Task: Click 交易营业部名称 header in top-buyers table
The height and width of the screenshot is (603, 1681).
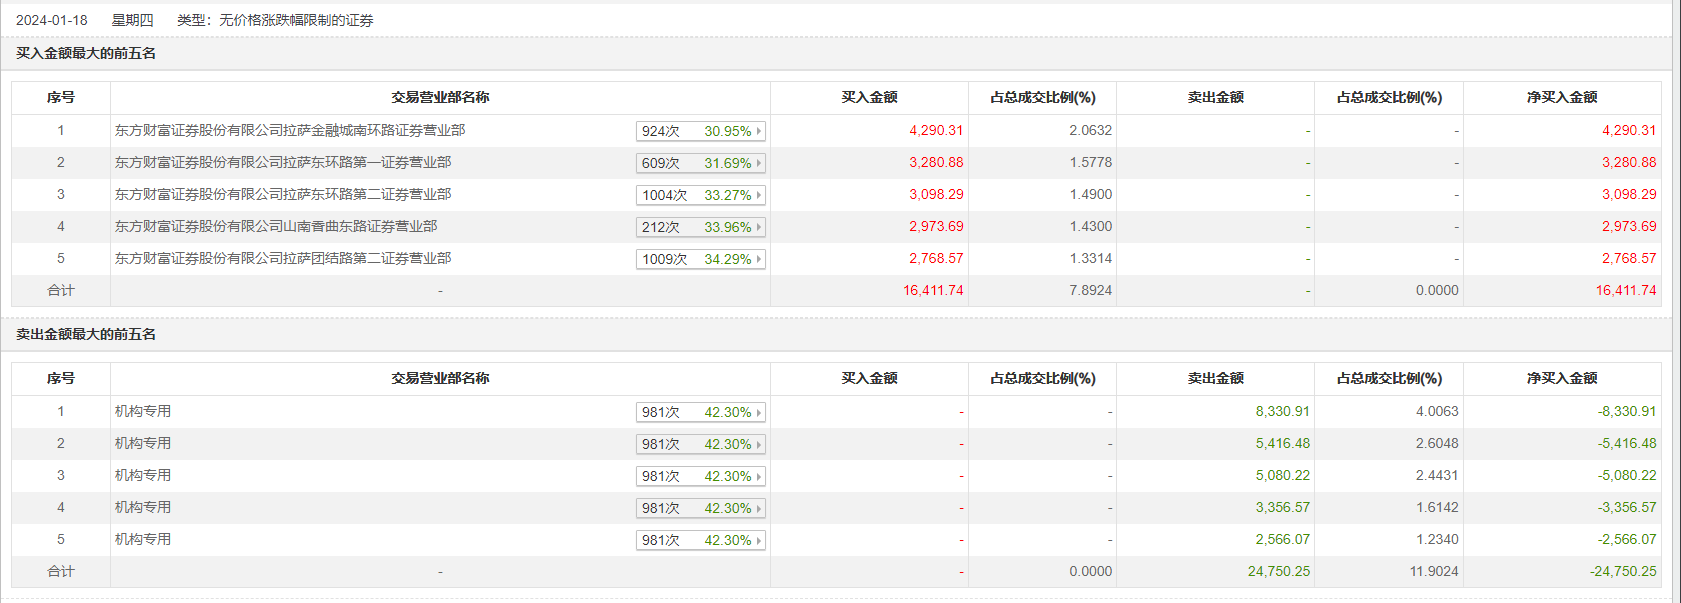Action: pos(440,97)
